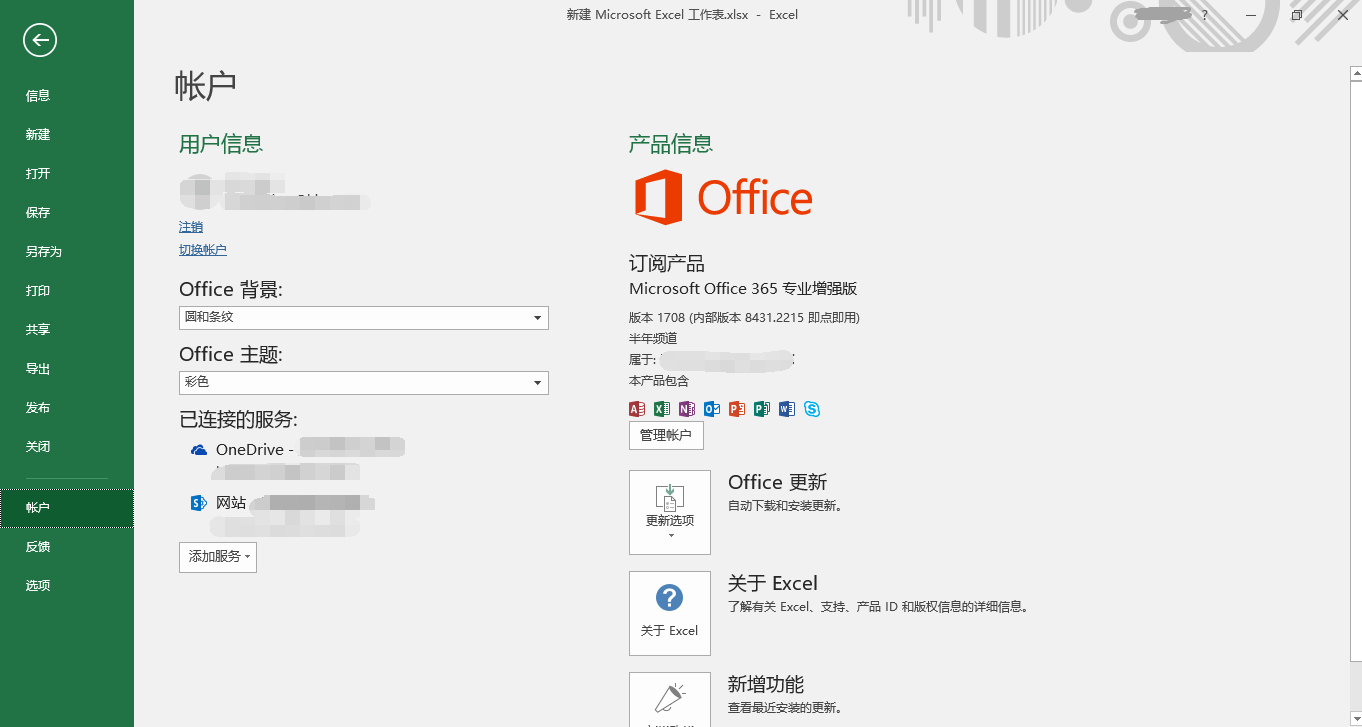Click the scrollbar down arrow
1362x727 pixels.
(1355, 720)
